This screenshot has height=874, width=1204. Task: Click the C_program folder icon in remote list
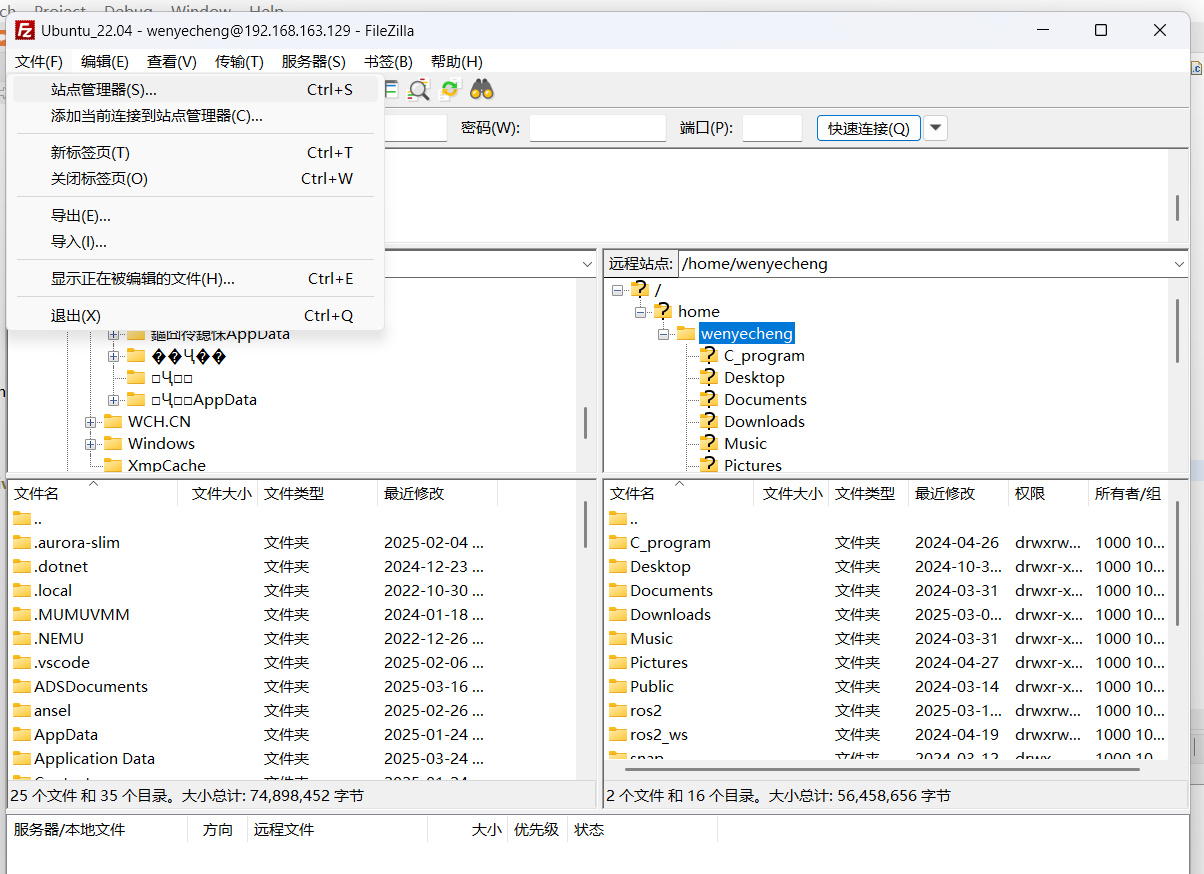tap(618, 542)
